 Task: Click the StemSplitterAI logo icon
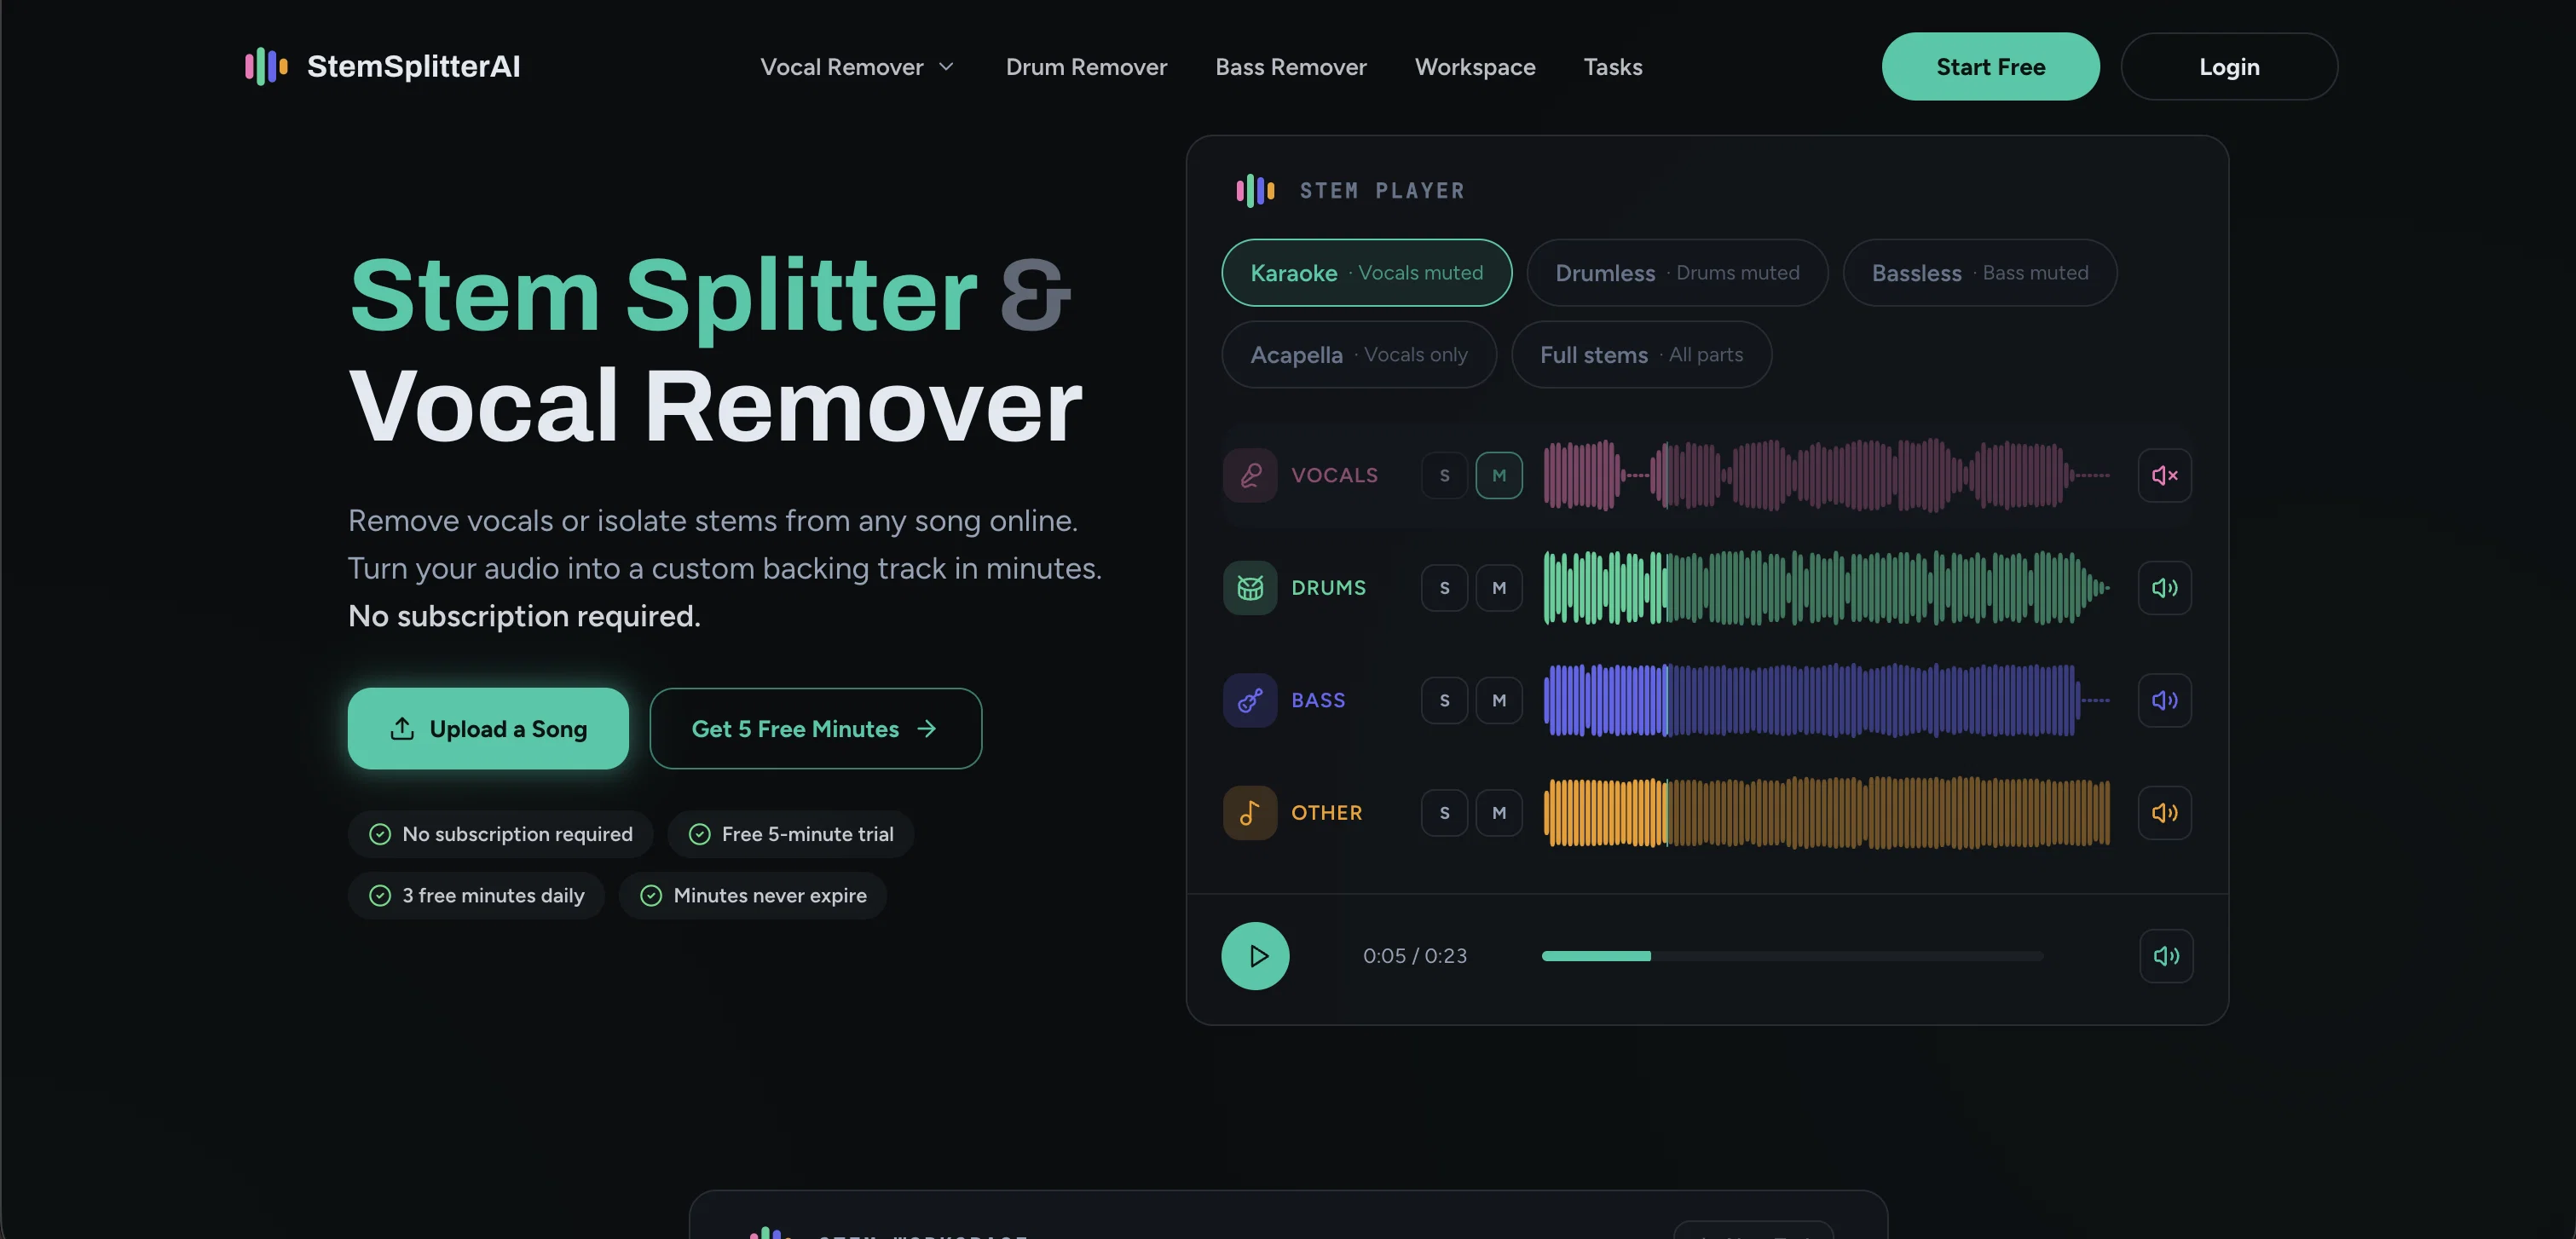(x=266, y=66)
